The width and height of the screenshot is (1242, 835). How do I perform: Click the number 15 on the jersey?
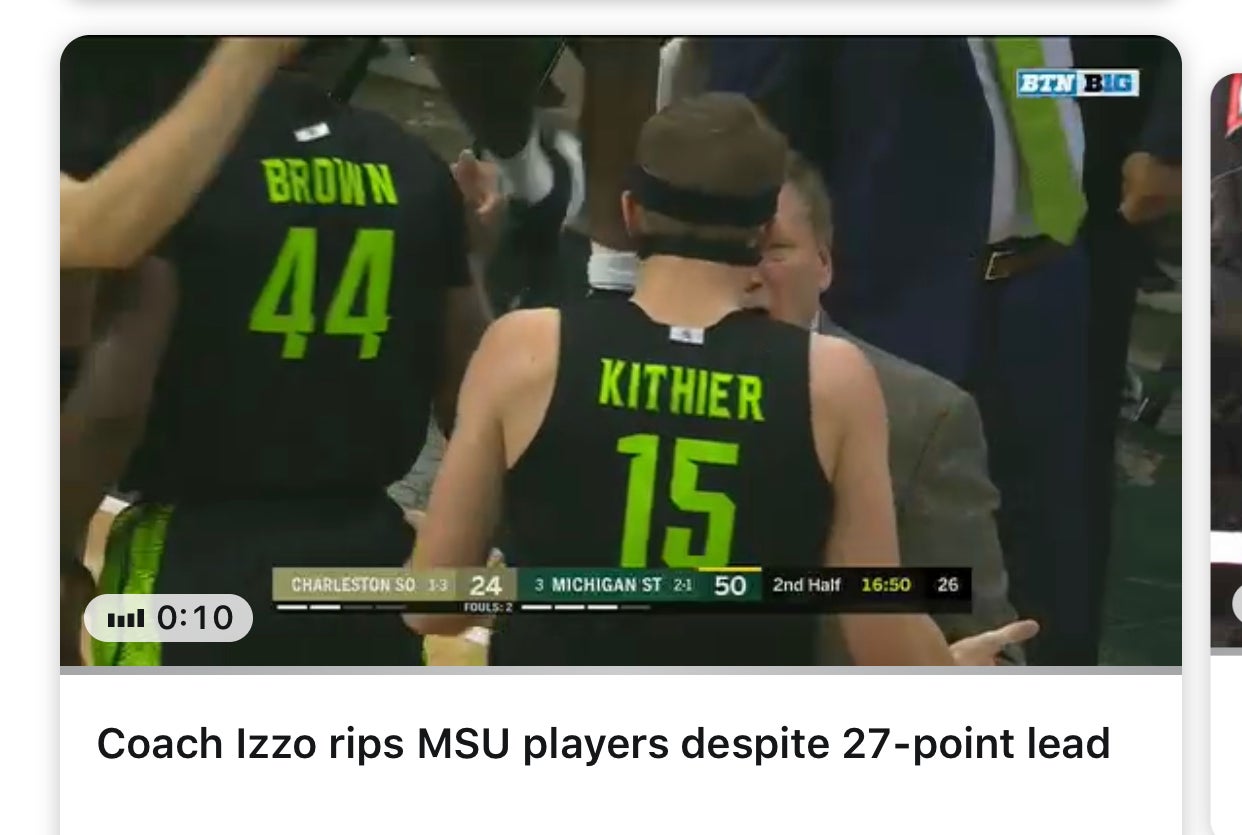pos(677,500)
